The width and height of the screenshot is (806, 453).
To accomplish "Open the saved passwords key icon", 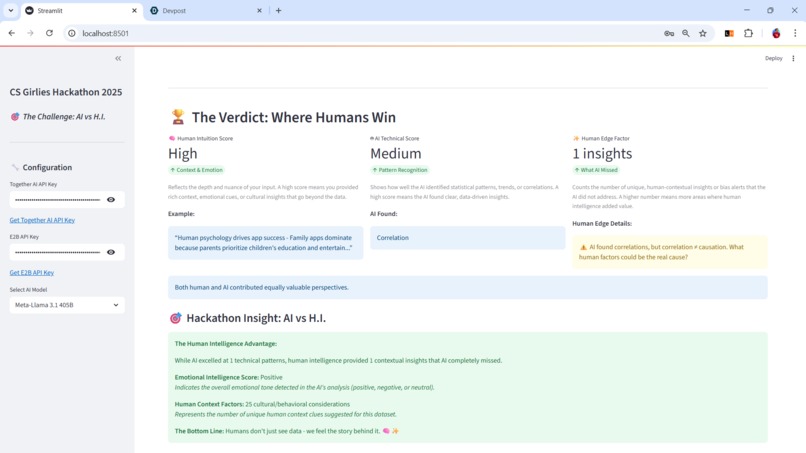I will coord(669,33).
